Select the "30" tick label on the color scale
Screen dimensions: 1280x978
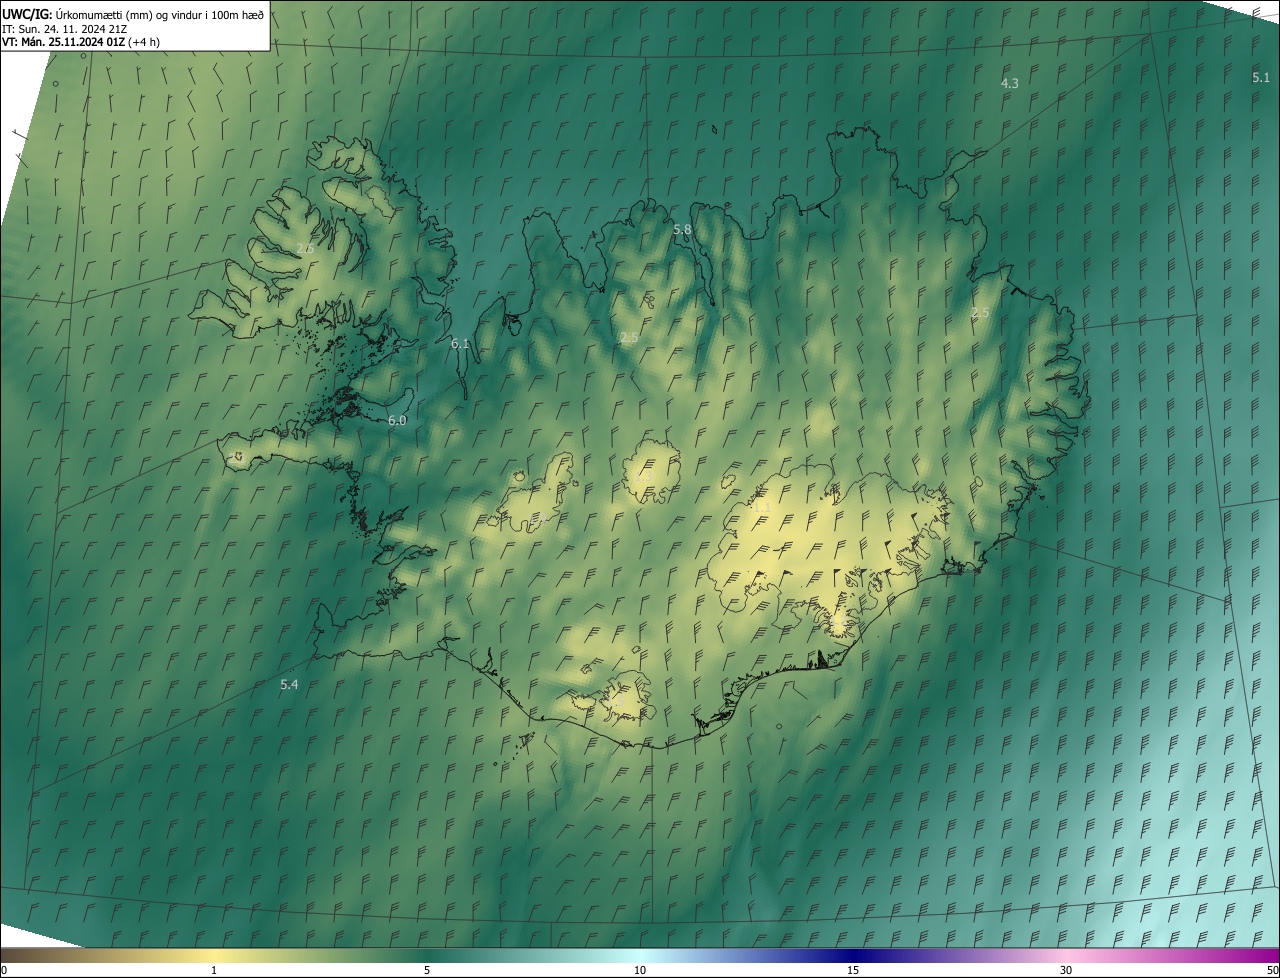point(1066,970)
